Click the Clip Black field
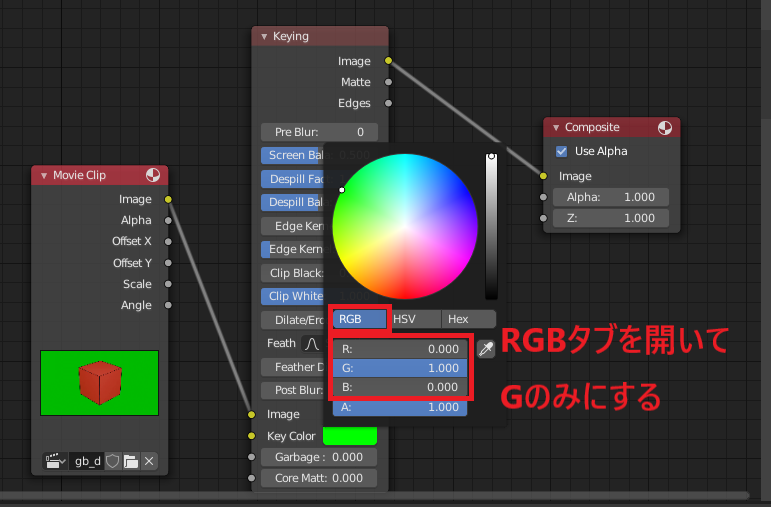Viewport: 771px width, 507px height. [x=292, y=273]
